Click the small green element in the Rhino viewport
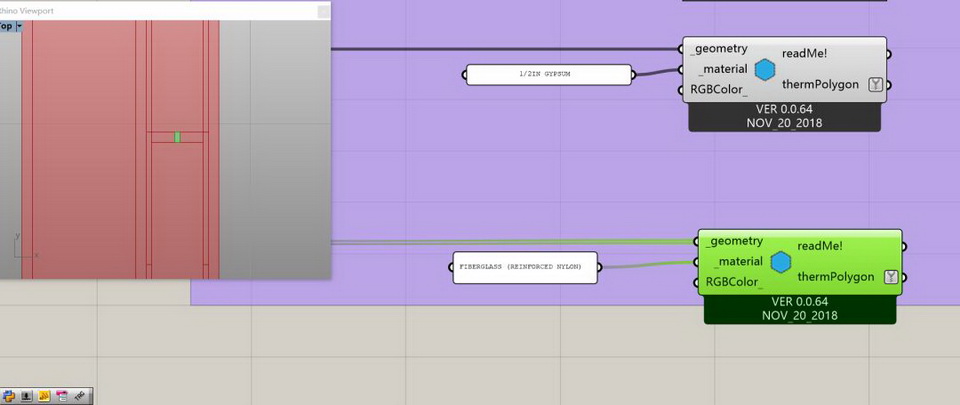 click(177, 137)
